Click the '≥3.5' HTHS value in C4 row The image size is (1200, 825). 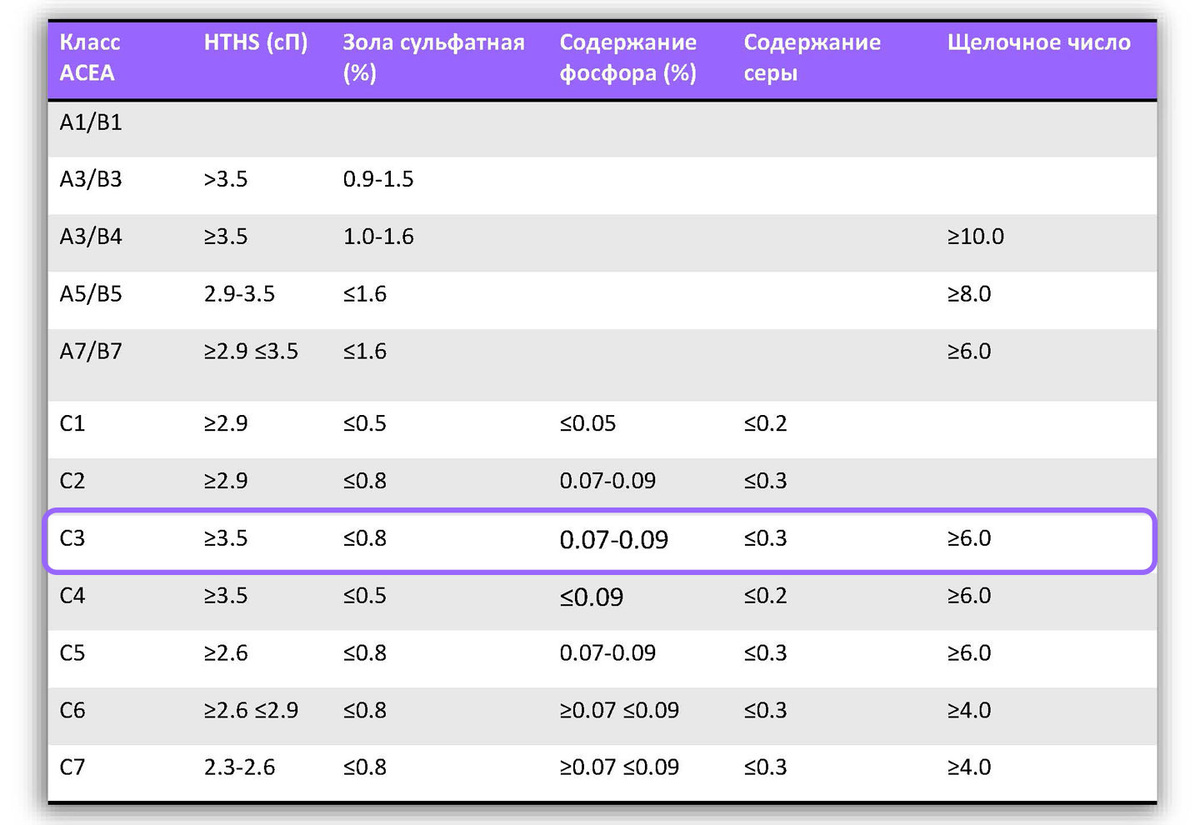[225, 595]
